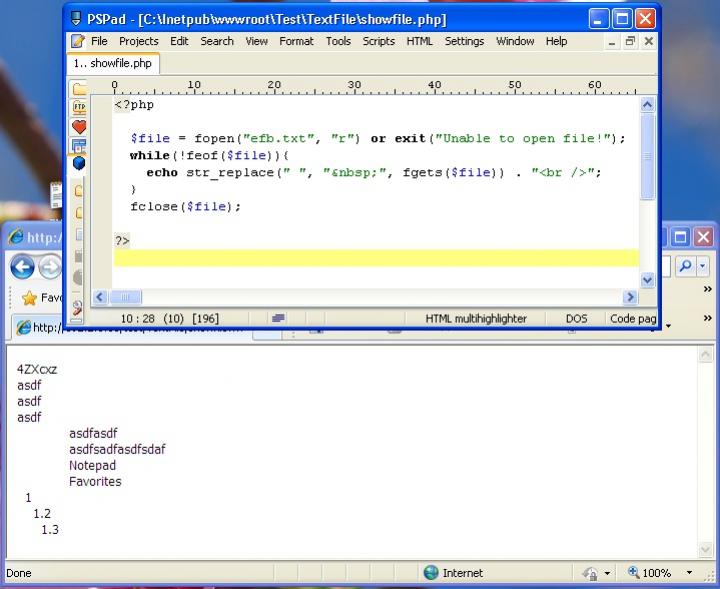
Task: Click the editor horizontal scrollbar thumb
Action: [125, 297]
